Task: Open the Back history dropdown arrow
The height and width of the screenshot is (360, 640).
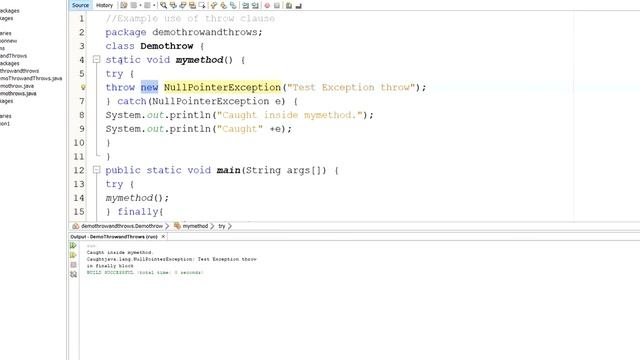Action: coord(140,5)
